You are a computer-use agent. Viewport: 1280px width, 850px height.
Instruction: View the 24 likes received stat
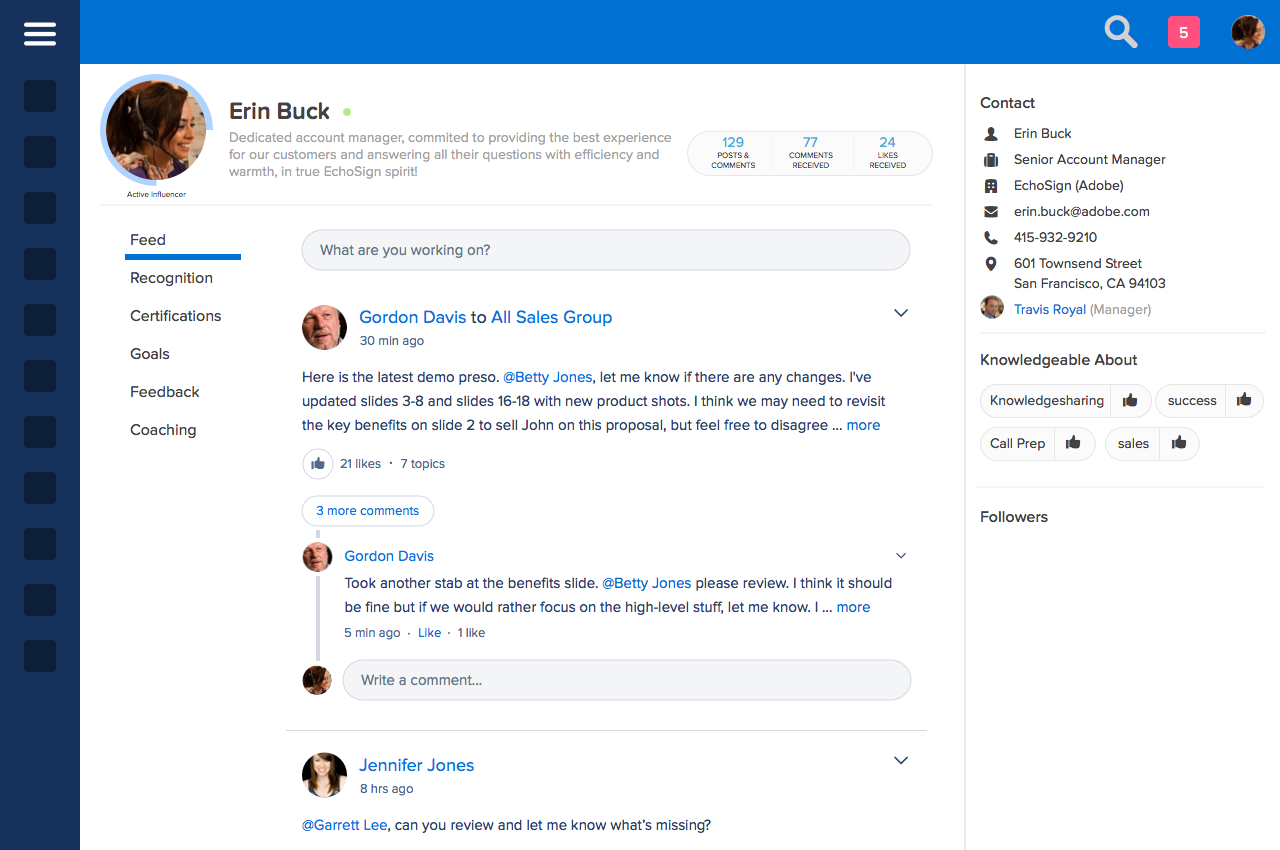coord(887,153)
